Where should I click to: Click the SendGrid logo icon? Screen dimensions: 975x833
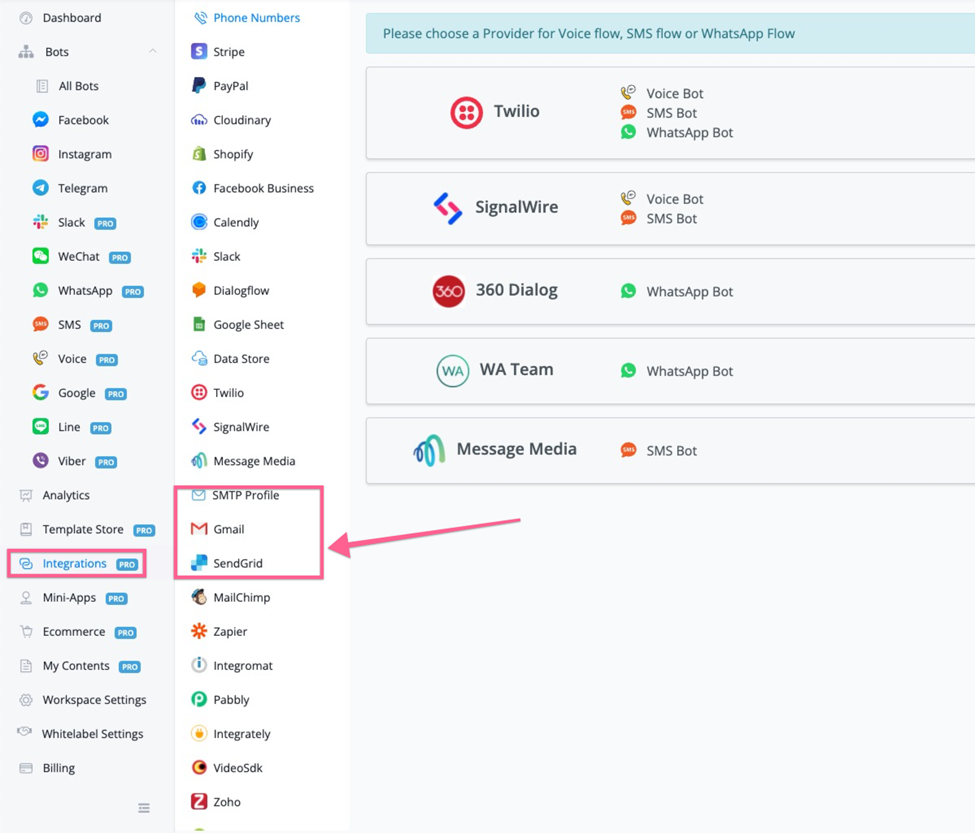click(x=199, y=563)
